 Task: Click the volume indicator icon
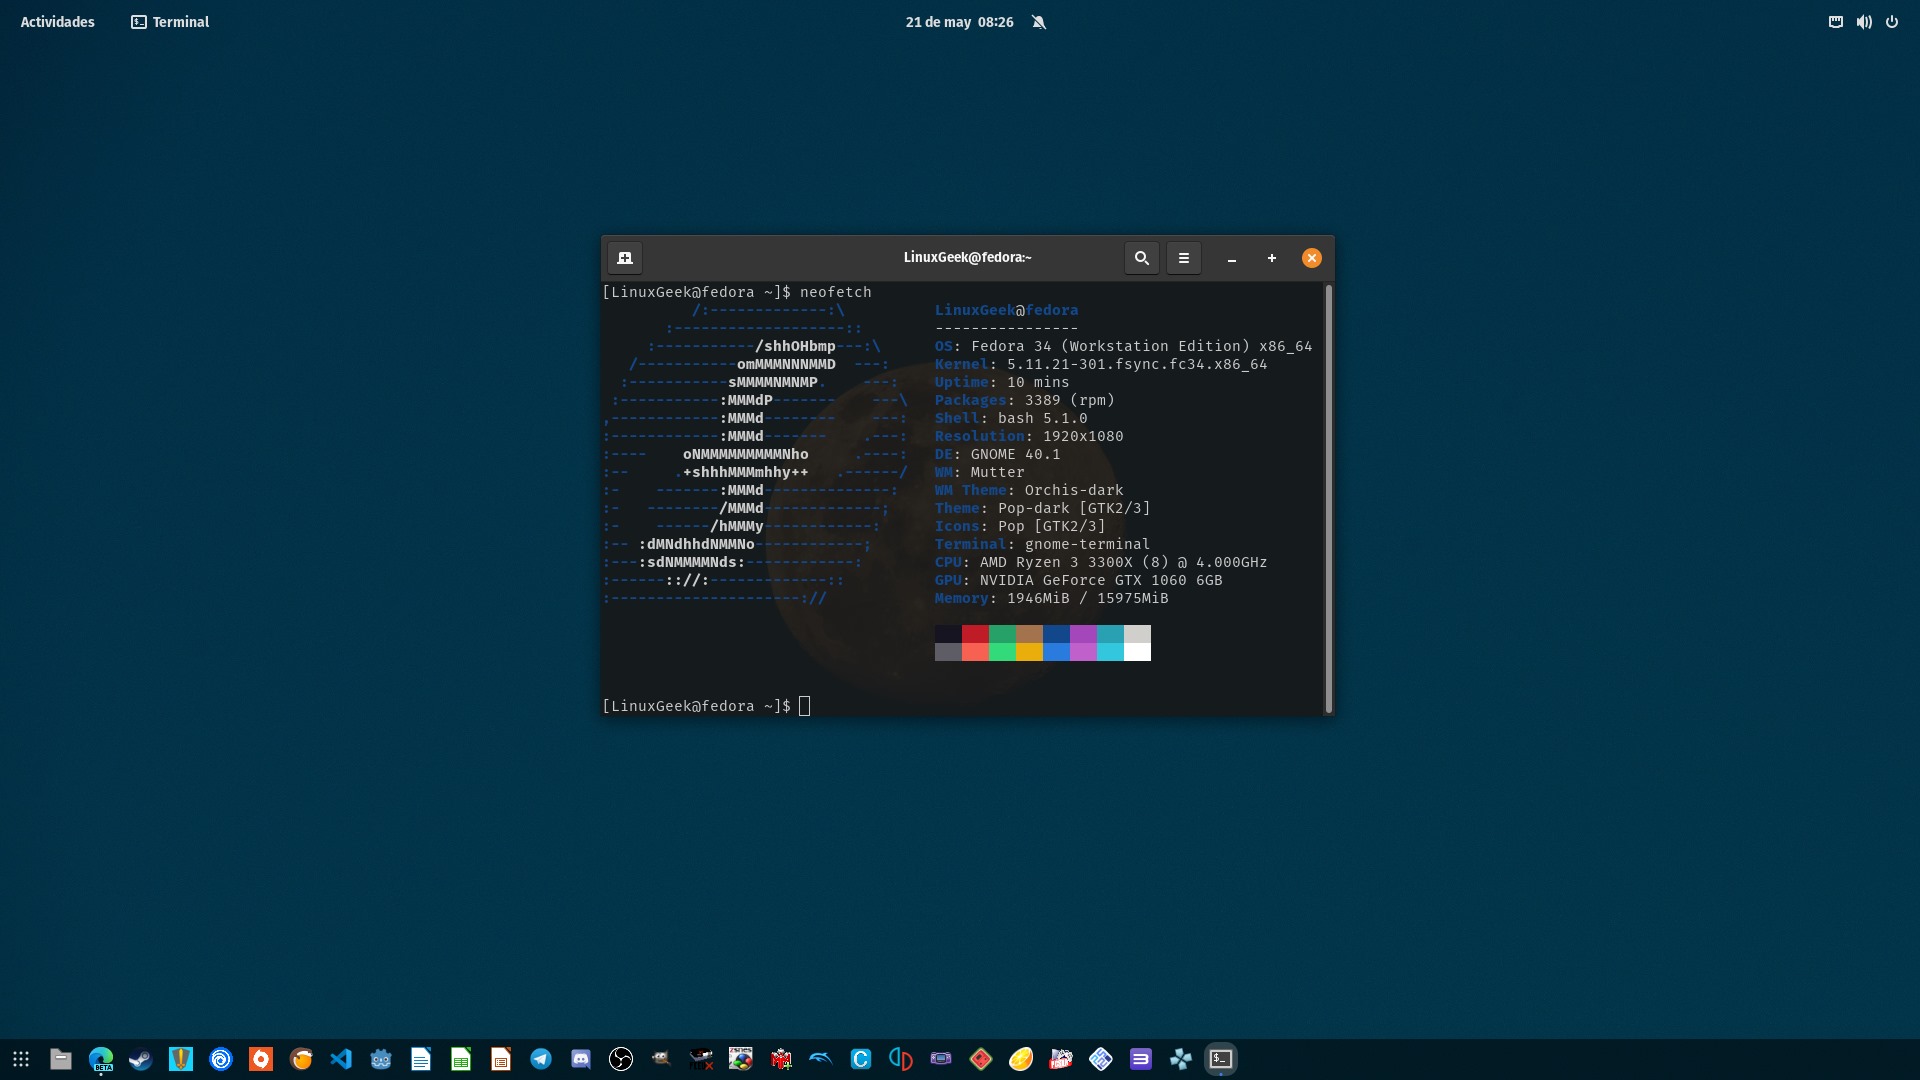pos(1864,22)
